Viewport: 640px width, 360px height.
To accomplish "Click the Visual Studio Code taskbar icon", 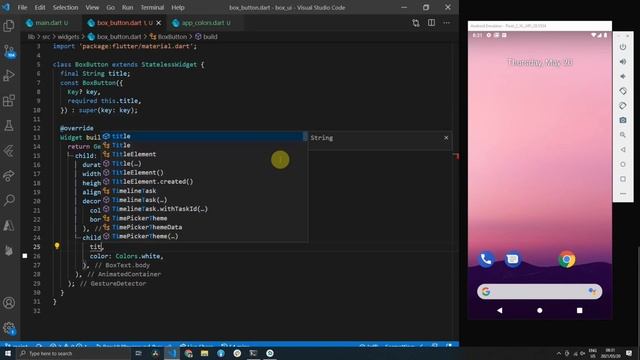I will [x=172, y=353].
